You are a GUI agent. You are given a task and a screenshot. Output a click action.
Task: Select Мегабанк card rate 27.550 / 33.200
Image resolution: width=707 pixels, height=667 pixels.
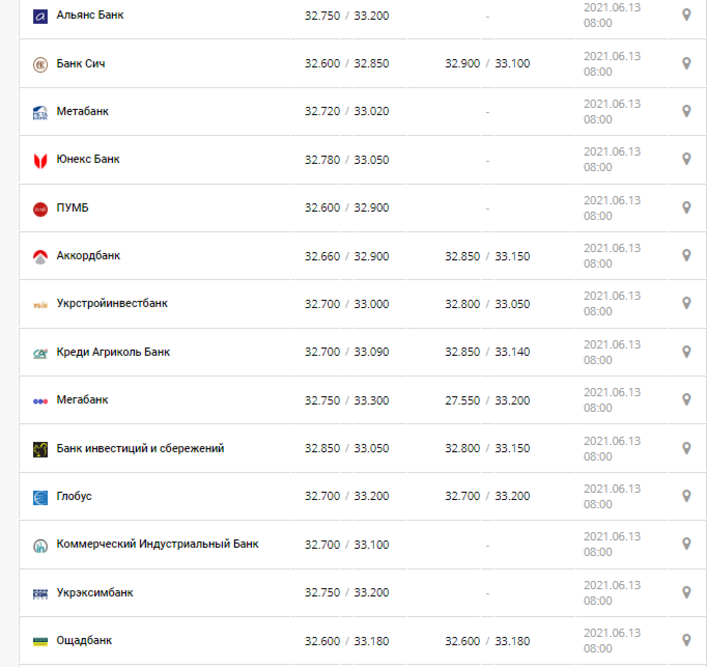(x=487, y=400)
